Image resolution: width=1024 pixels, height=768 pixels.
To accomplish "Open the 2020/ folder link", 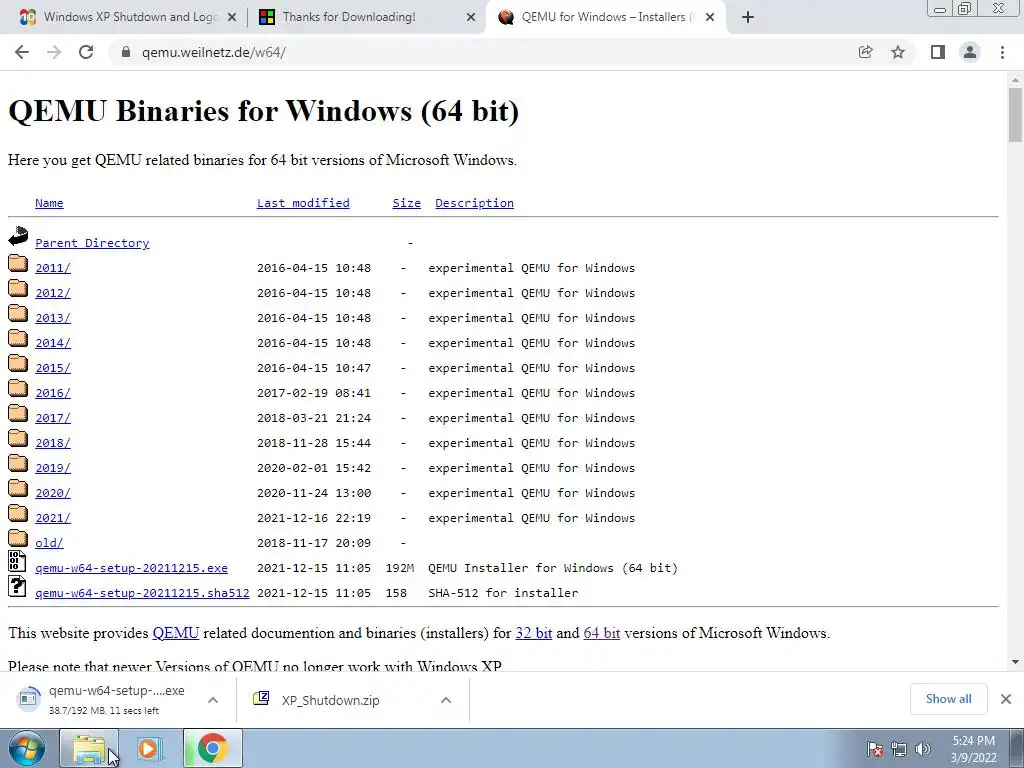I will (x=53, y=493).
